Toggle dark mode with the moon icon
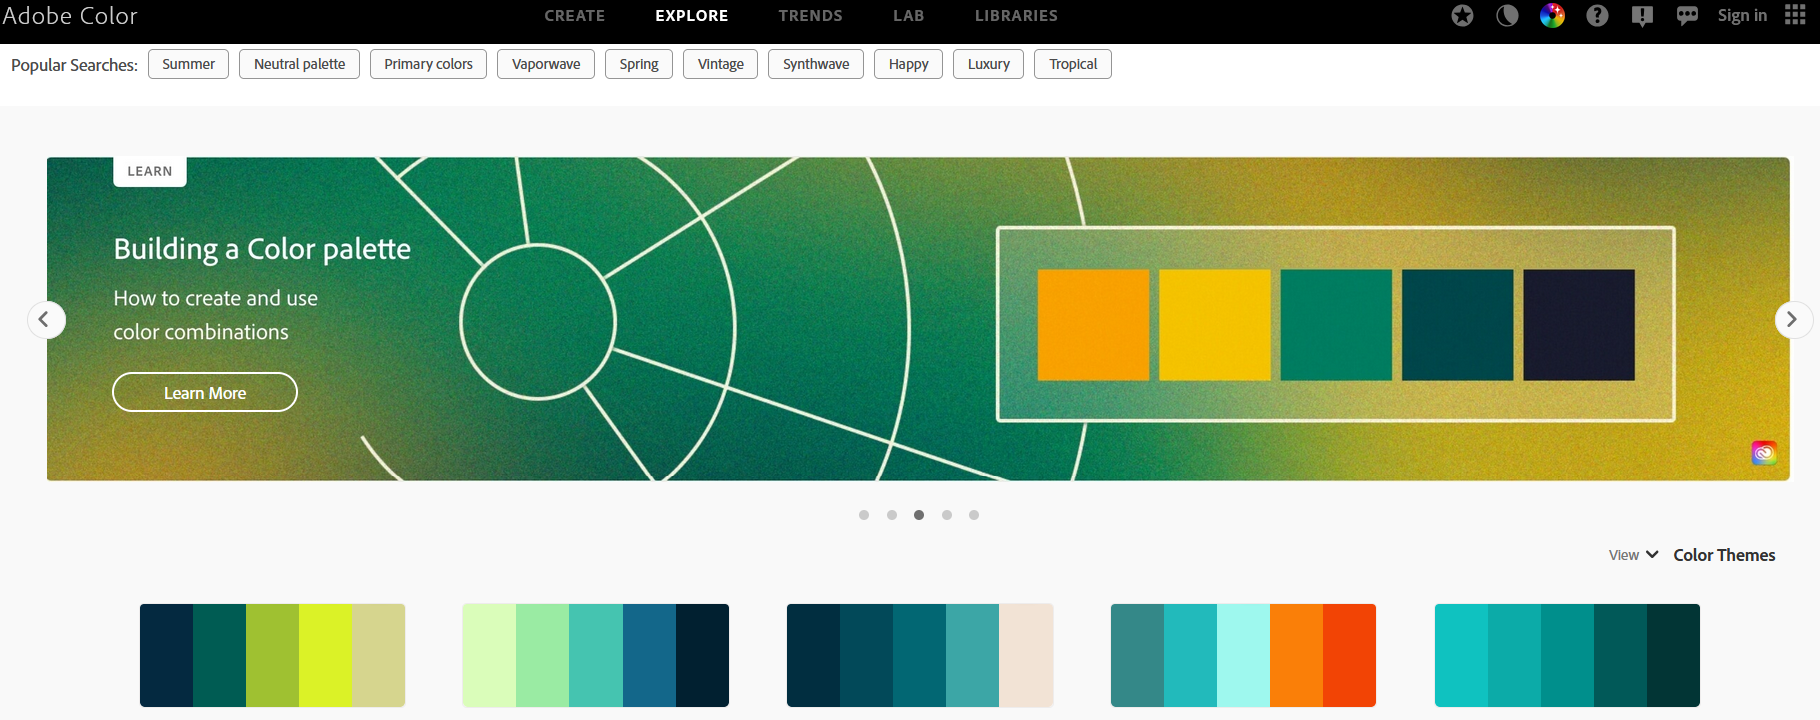 pos(1507,15)
